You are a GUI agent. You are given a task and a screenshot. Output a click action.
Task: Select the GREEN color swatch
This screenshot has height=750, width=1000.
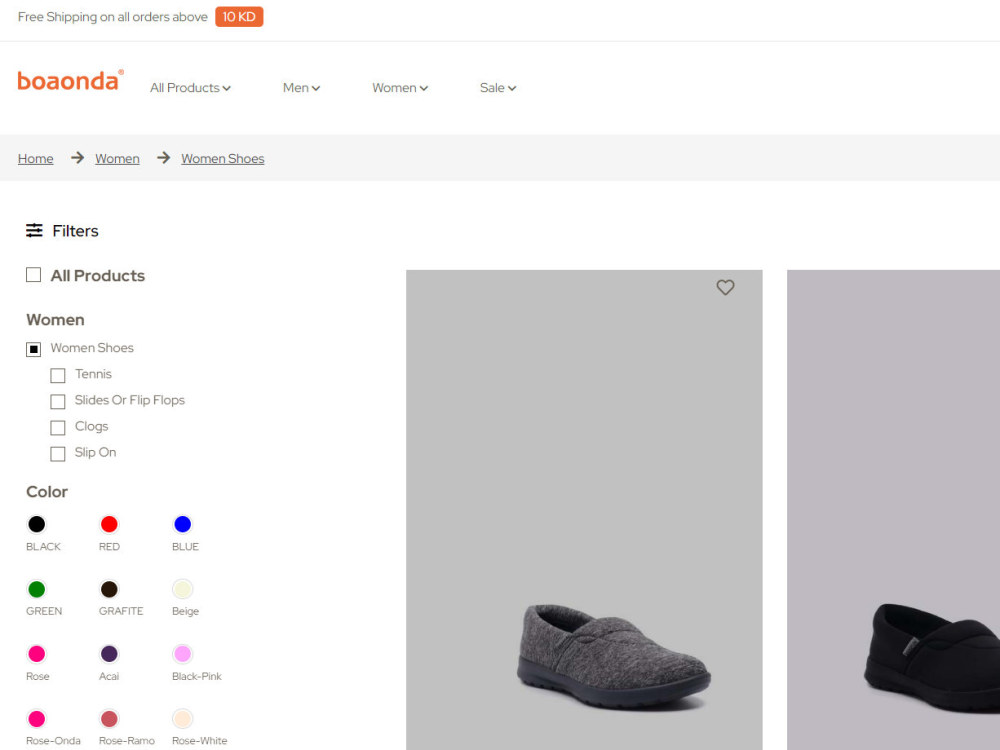click(36, 589)
